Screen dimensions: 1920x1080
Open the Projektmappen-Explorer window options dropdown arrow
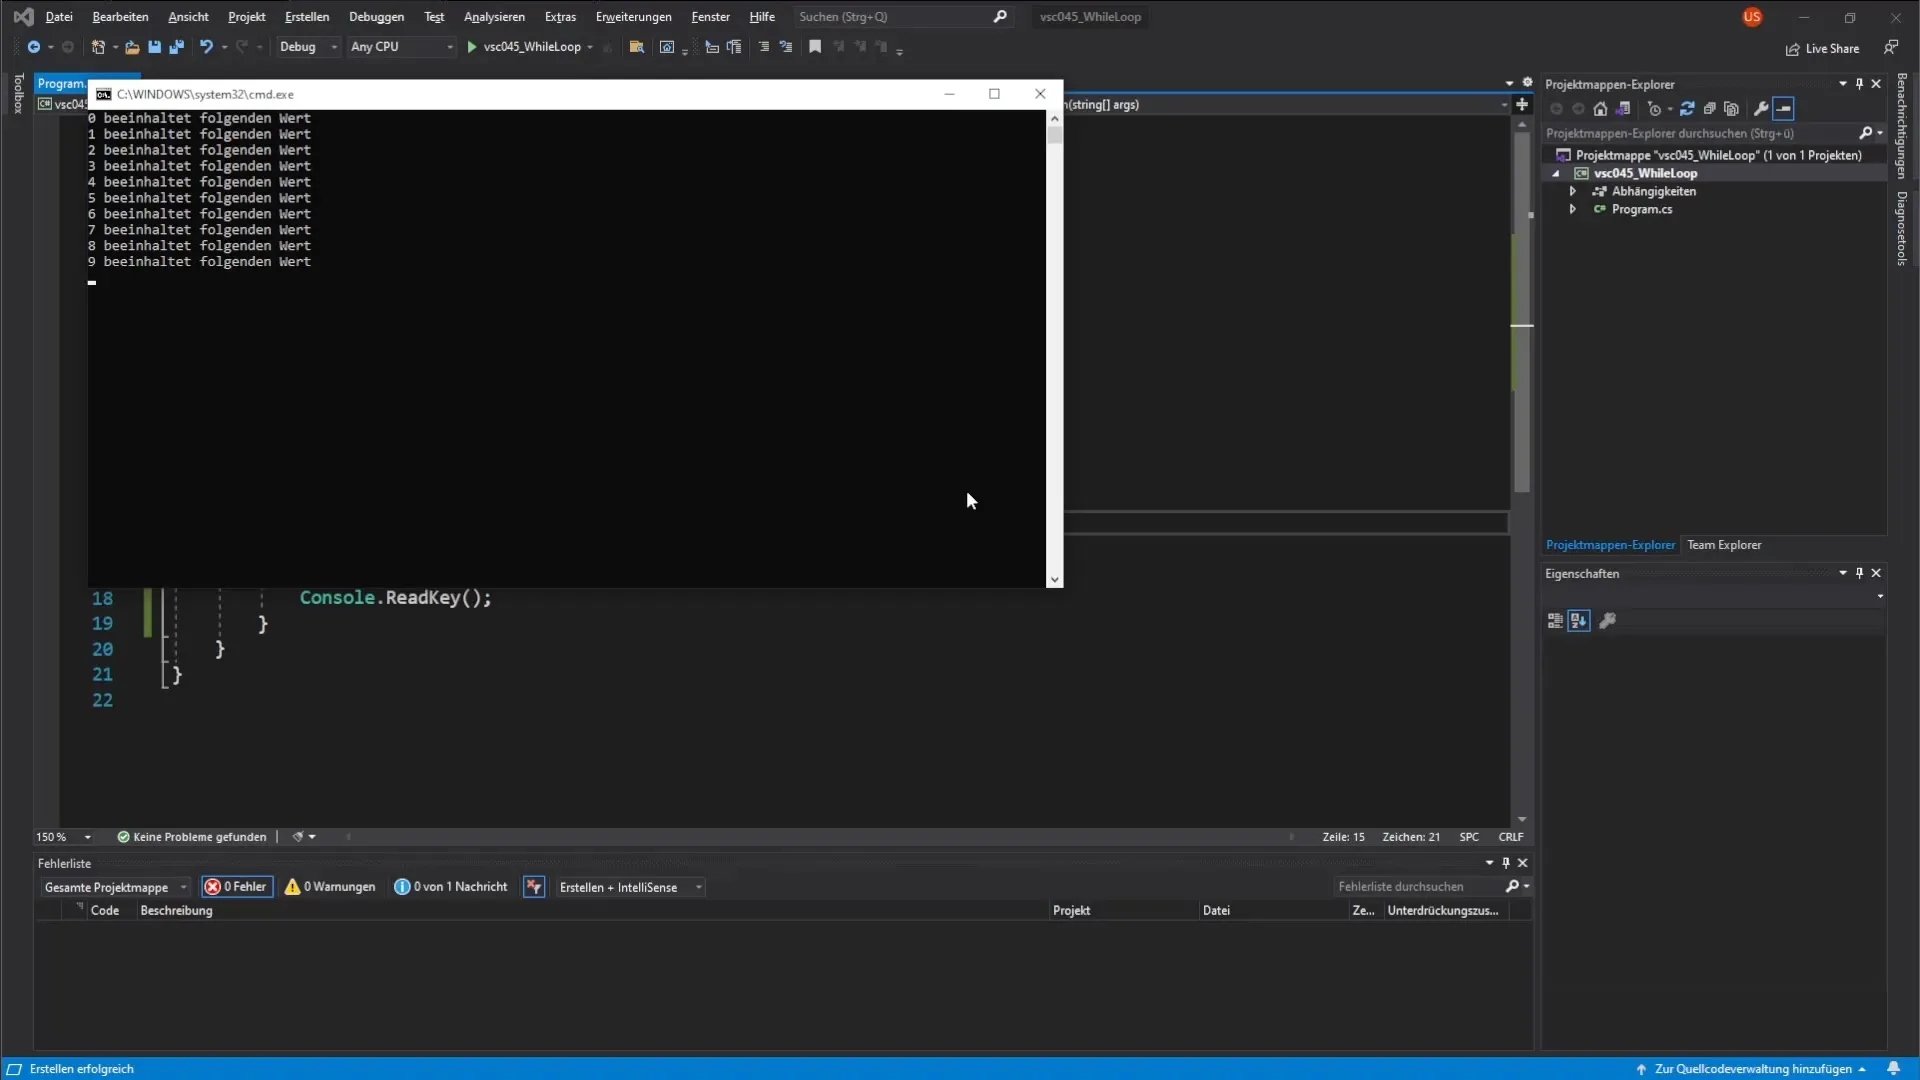coord(1842,84)
